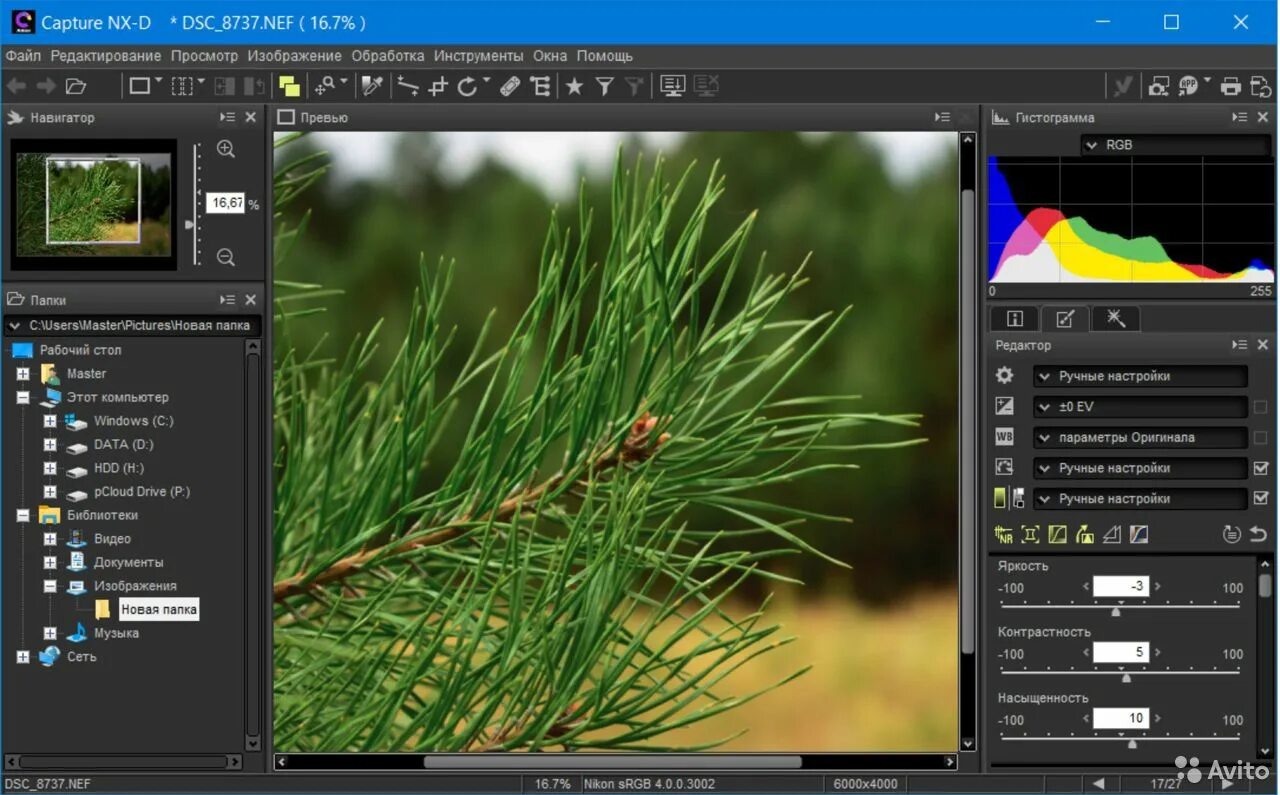This screenshot has width=1280, height=795.
Task: Open the noise reduction NR panel
Action: [x=1004, y=534]
